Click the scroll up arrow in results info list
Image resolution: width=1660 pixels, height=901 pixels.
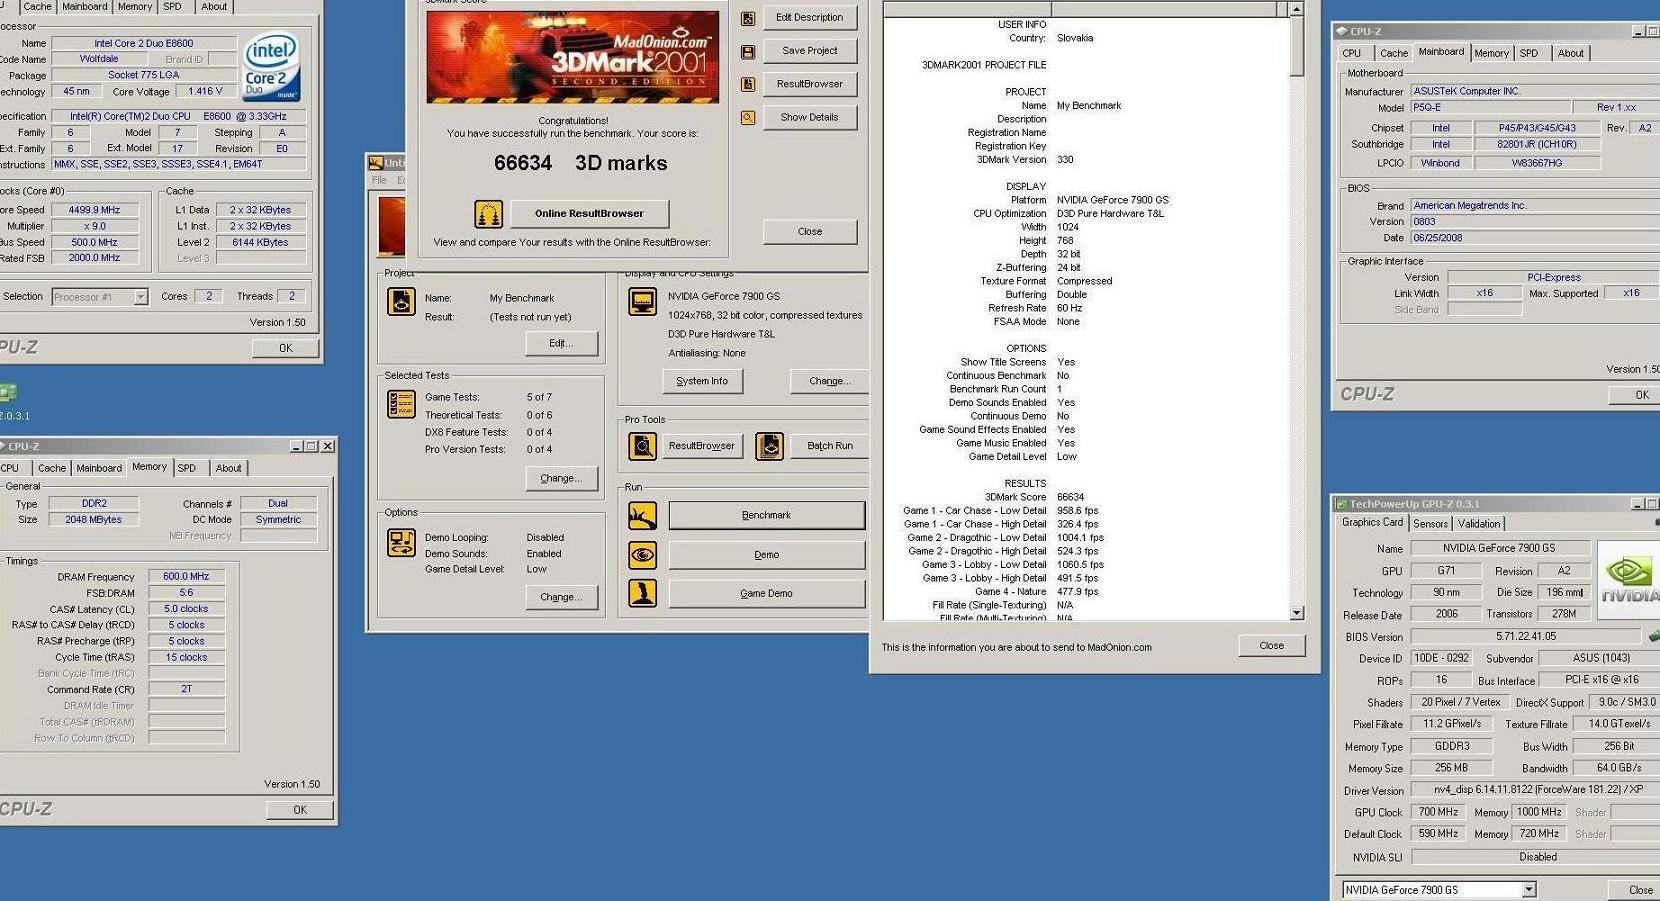[x=1296, y=9]
